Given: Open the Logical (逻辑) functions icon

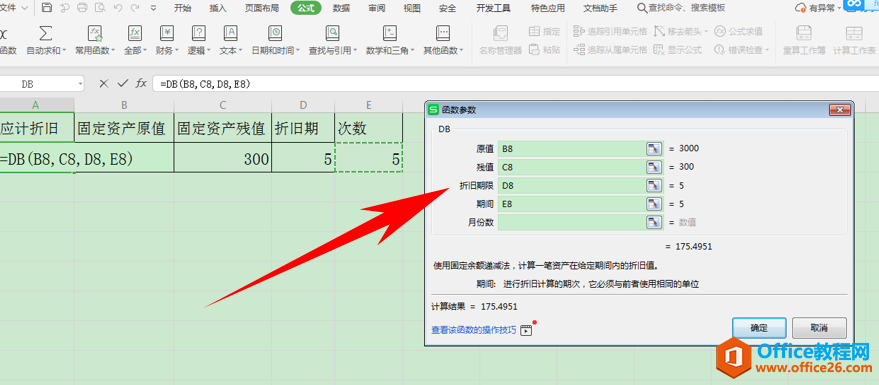Looking at the screenshot, I should click(198, 33).
